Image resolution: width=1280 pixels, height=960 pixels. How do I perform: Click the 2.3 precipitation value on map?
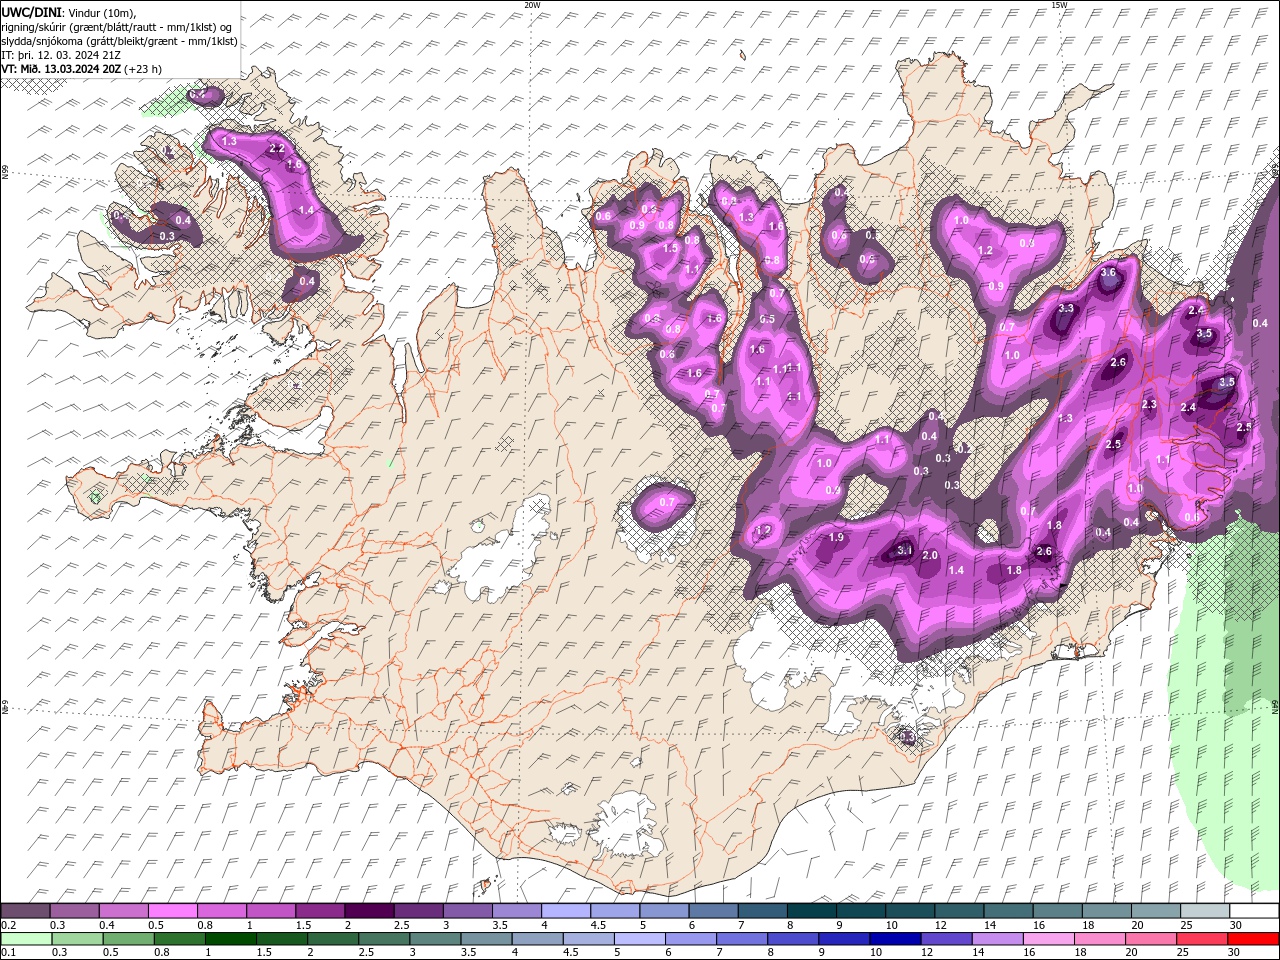(1149, 405)
